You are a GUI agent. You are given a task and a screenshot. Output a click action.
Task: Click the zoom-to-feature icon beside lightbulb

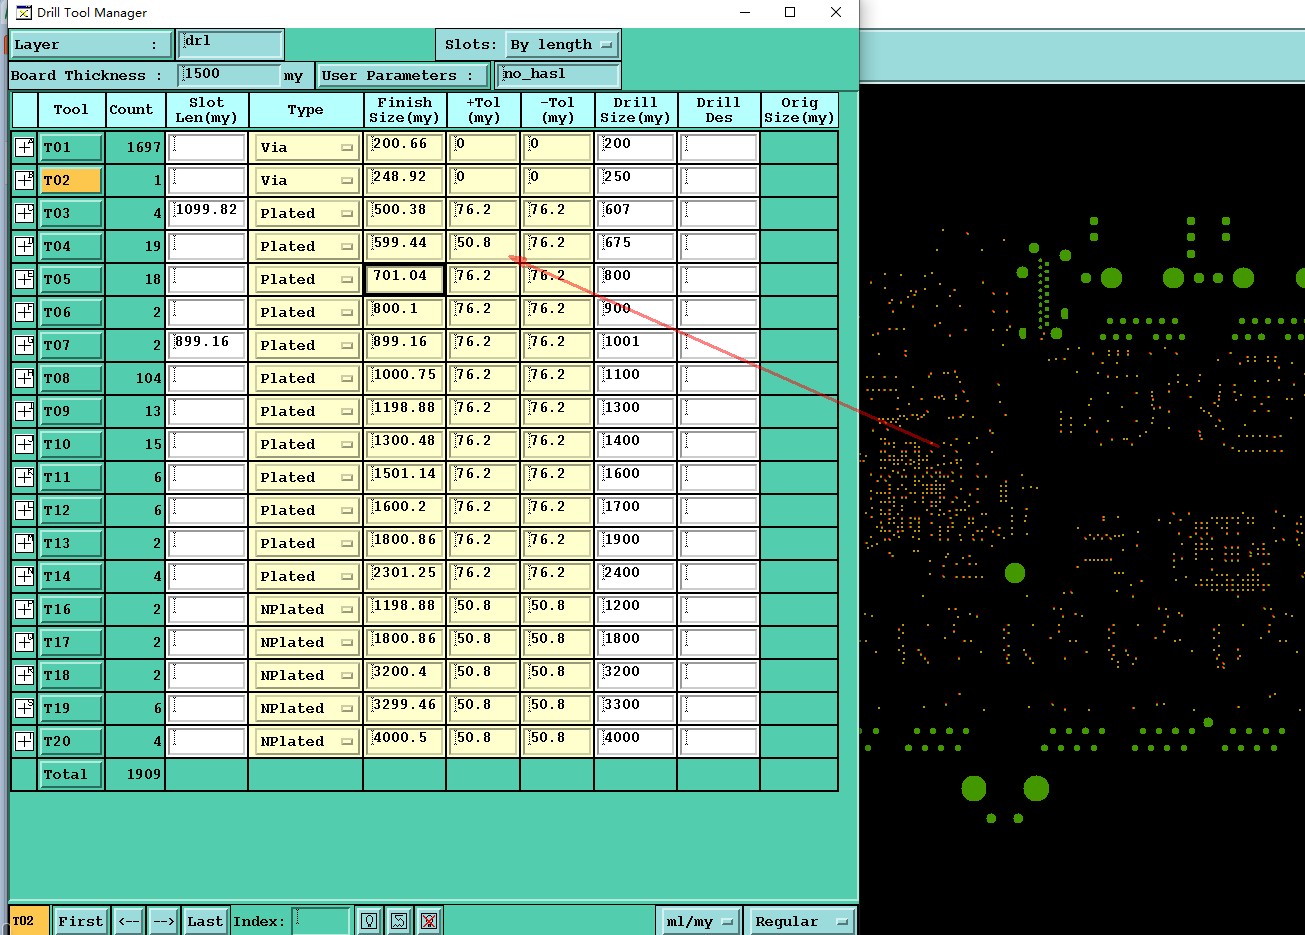399,921
